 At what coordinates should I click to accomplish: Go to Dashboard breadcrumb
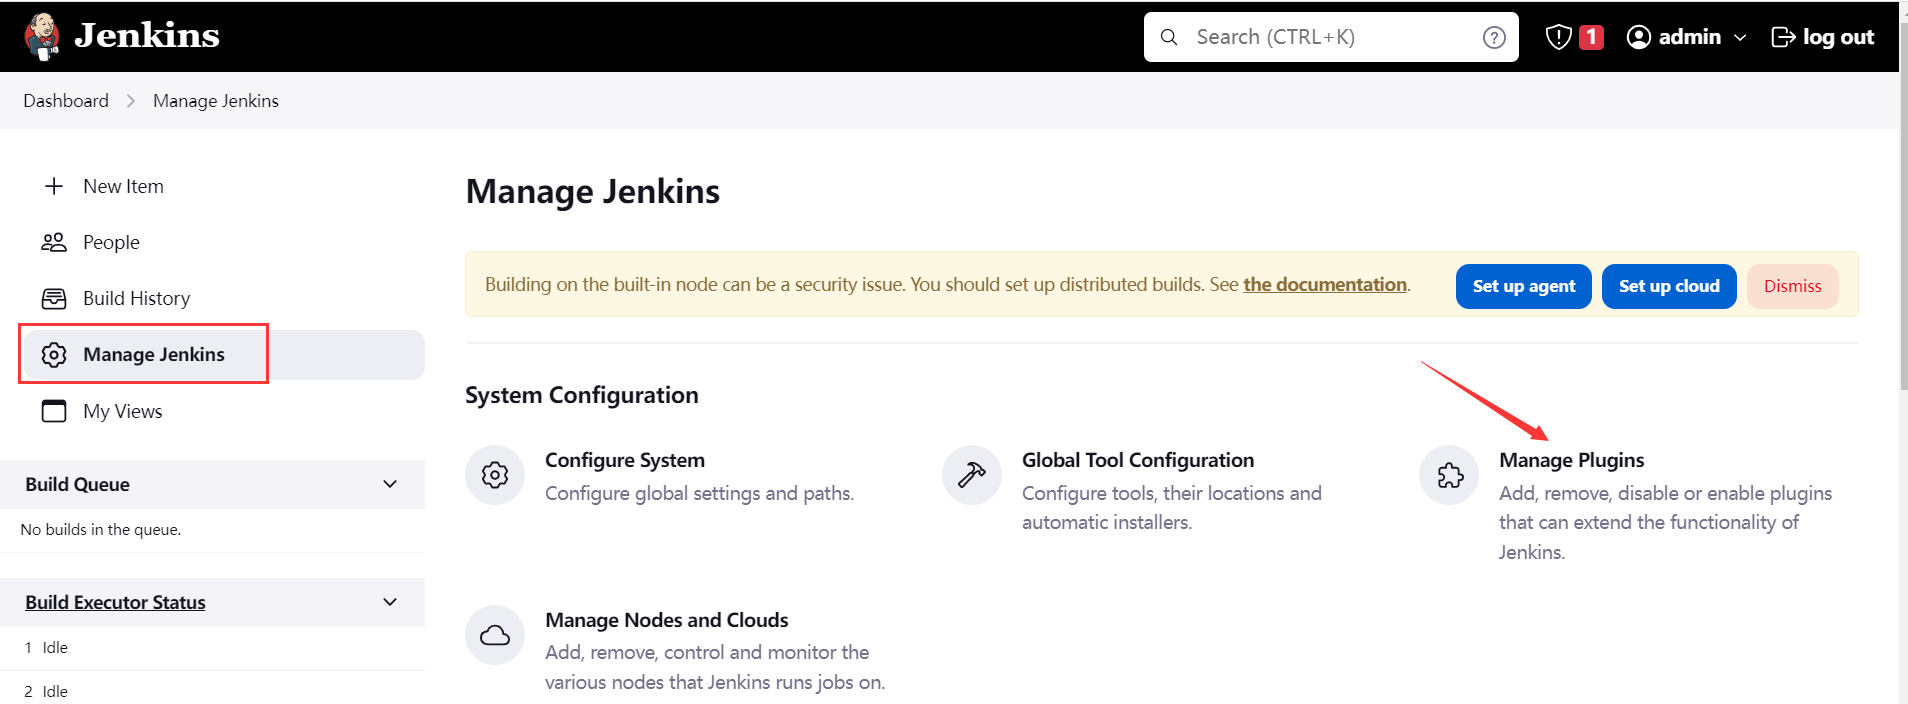click(66, 101)
